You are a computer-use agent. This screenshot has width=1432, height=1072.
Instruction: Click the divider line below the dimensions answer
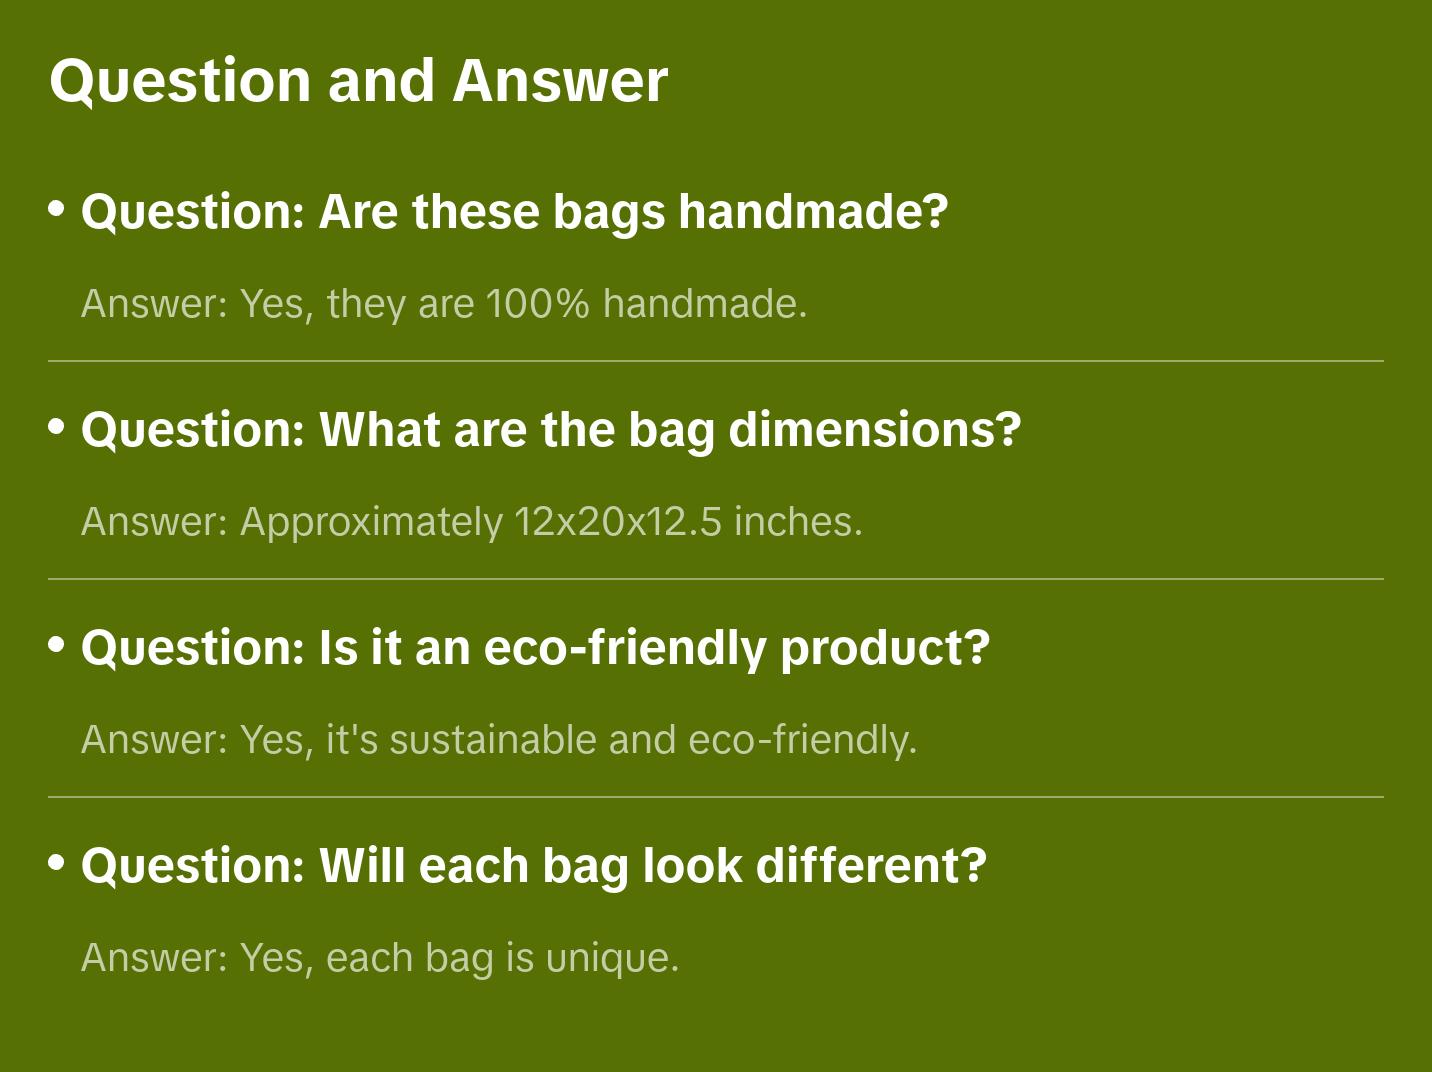coord(716,579)
